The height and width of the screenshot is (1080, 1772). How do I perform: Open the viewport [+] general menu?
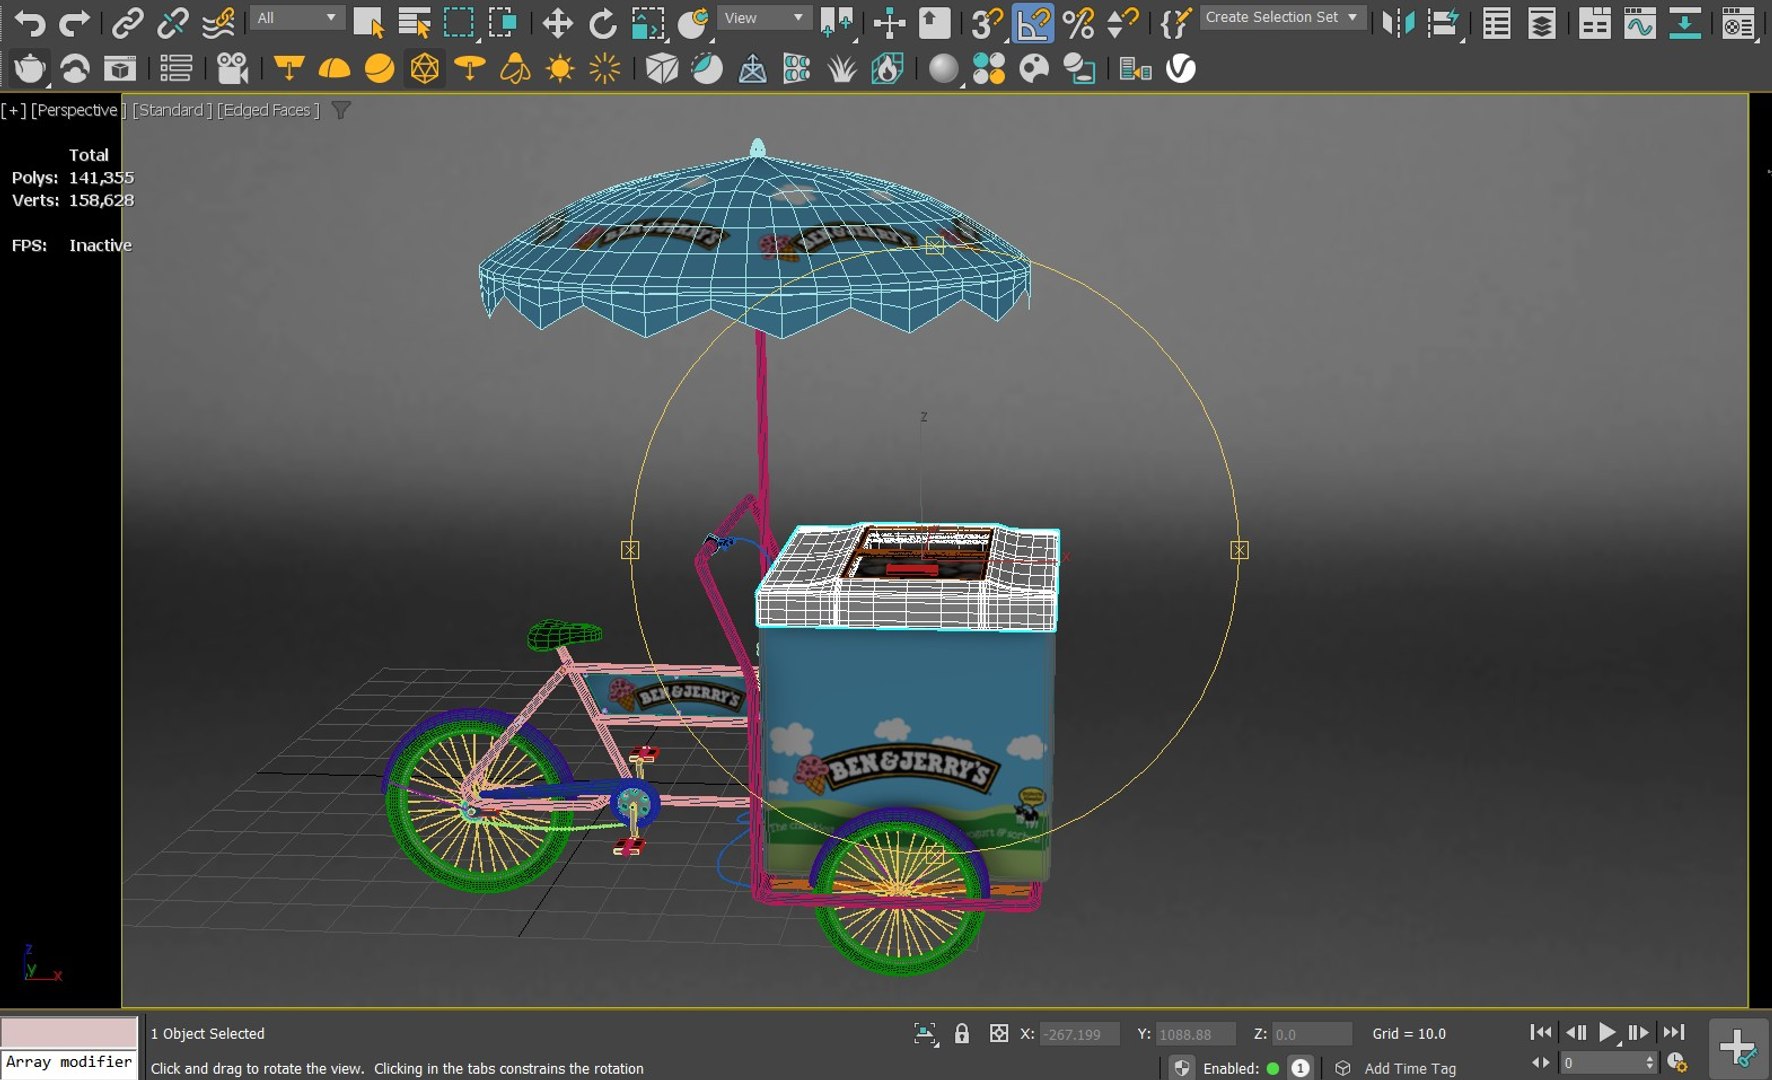(x=14, y=110)
